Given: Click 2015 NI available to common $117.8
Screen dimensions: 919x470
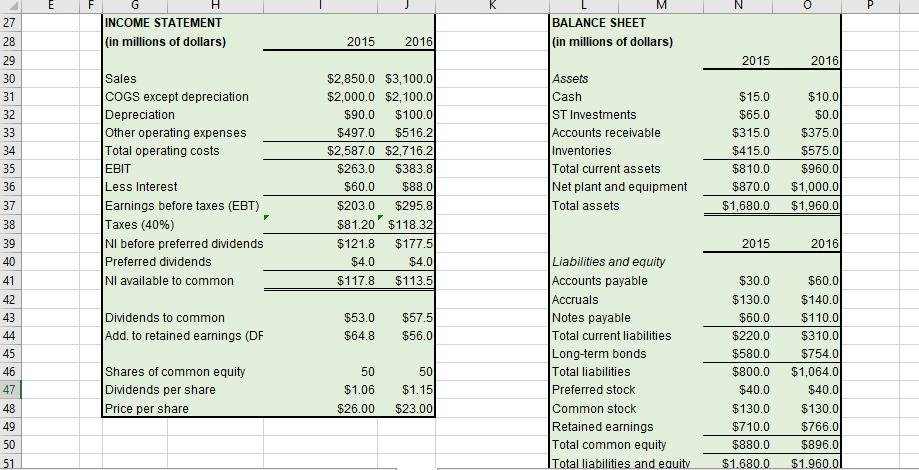Looking at the screenshot, I should coord(356,281).
